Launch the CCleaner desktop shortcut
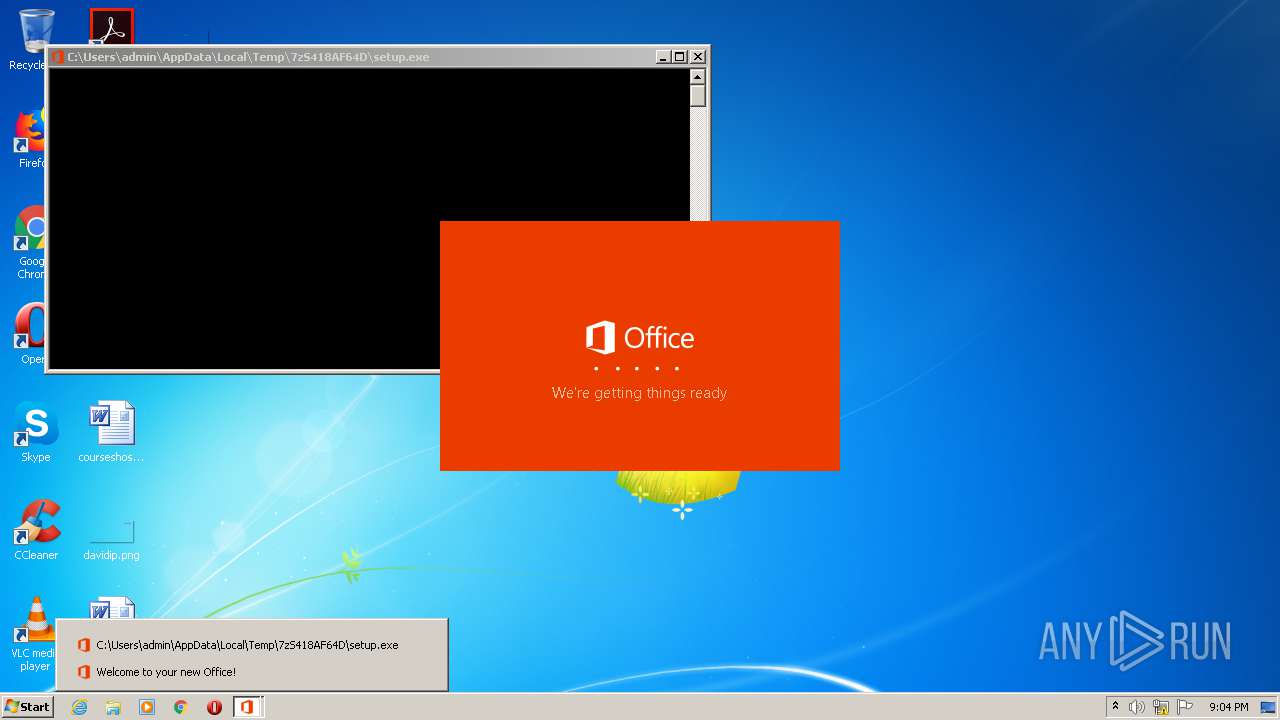1280x720 pixels. coord(36,531)
